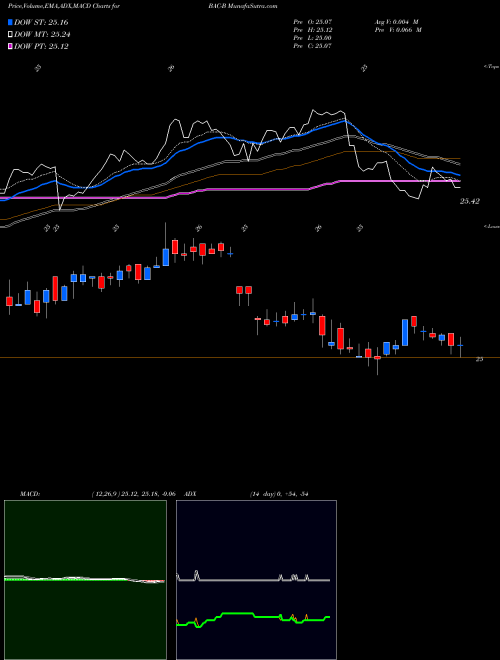Select the 'DOW MT: 25.24' legend label
The width and height of the screenshot is (500, 660).
tap(42, 35)
